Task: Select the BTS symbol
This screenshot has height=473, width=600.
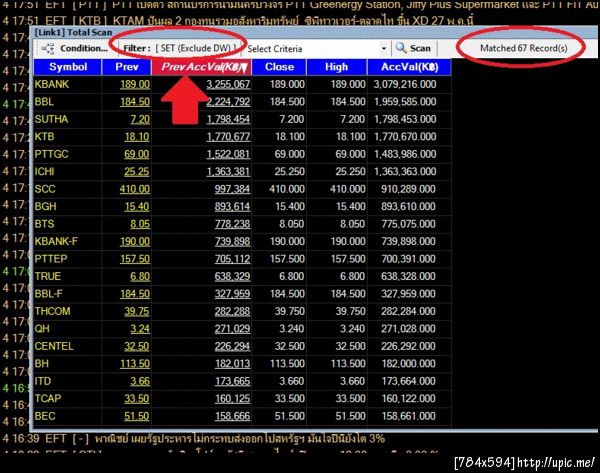Action: coord(44,224)
